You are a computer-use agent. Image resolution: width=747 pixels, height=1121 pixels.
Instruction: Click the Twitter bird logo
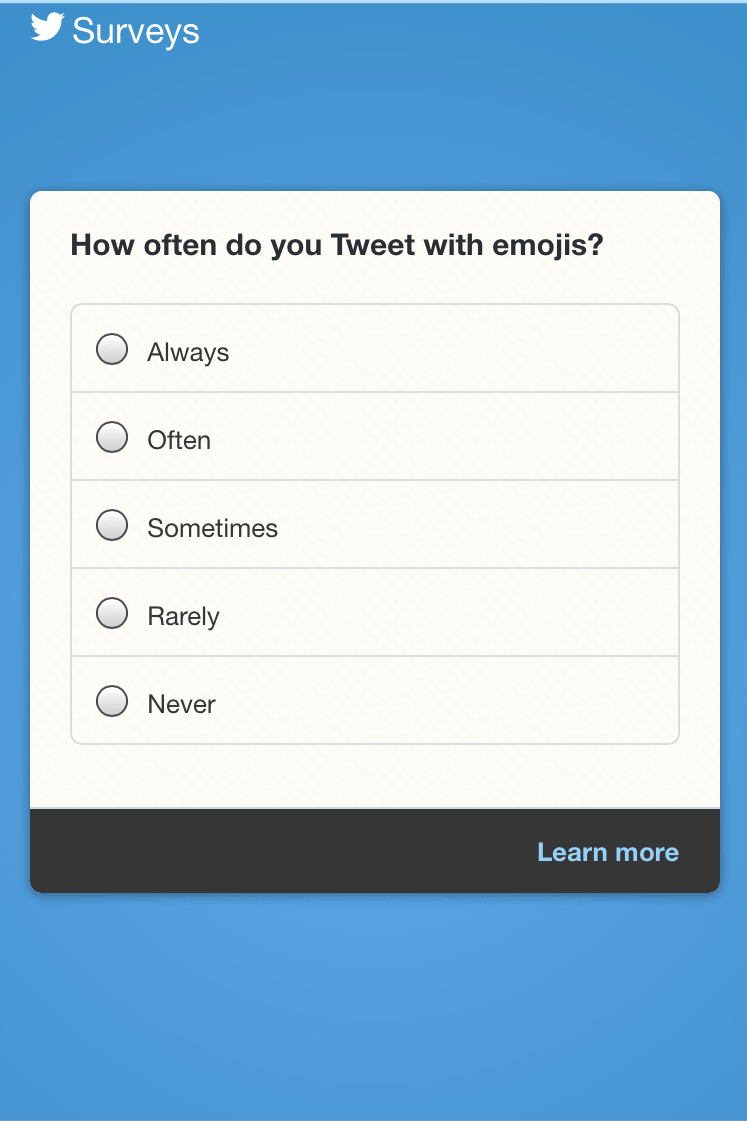click(47, 28)
